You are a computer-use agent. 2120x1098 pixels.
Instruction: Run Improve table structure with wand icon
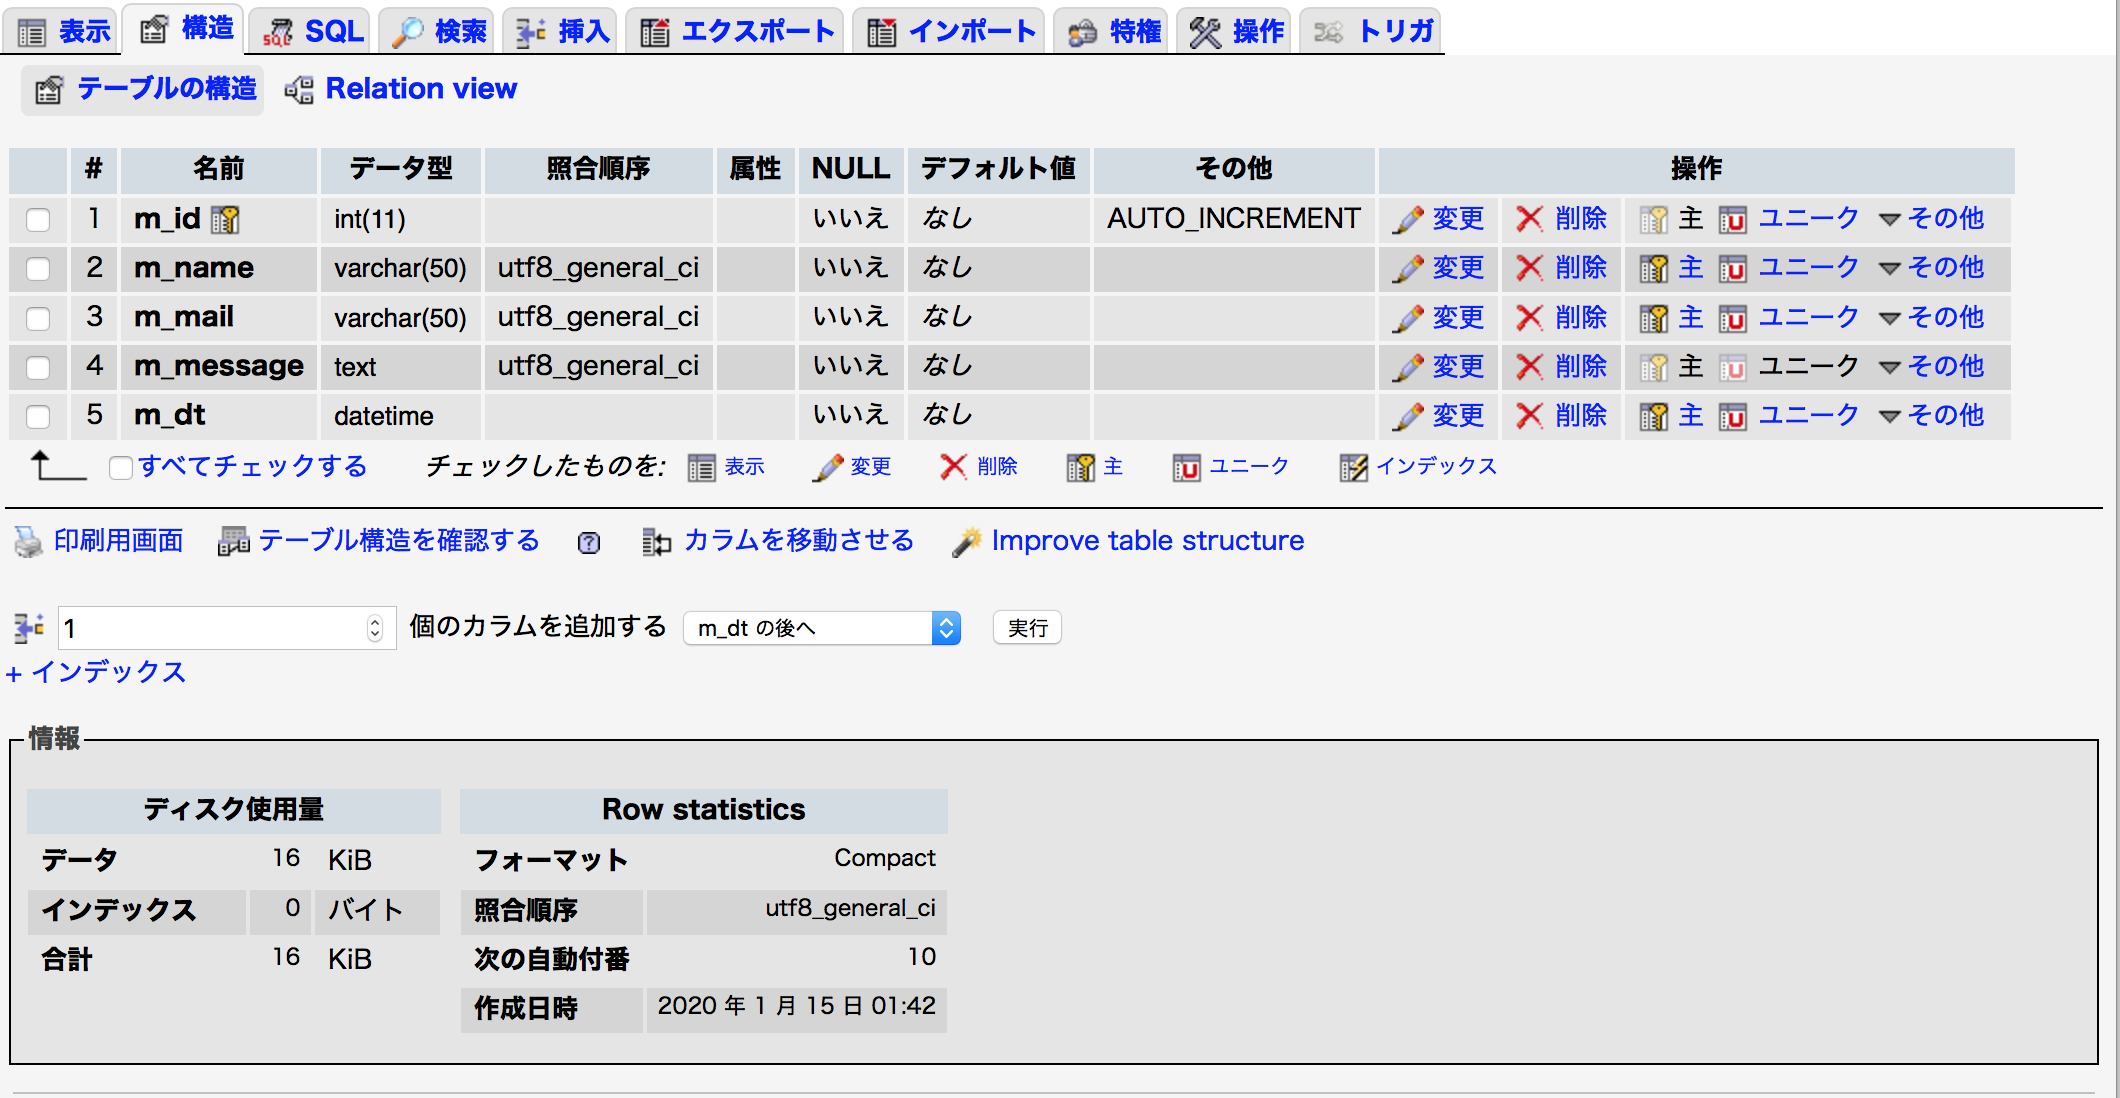coord(965,540)
